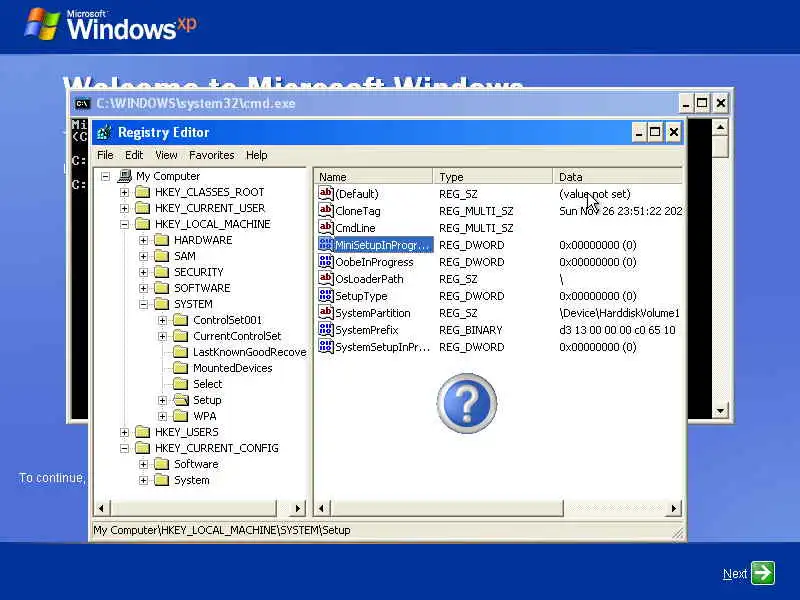Expand HKEY_CURRENT_USER node
The width and height of the screenshot is (800, 600).
click(x=124, y=208)
